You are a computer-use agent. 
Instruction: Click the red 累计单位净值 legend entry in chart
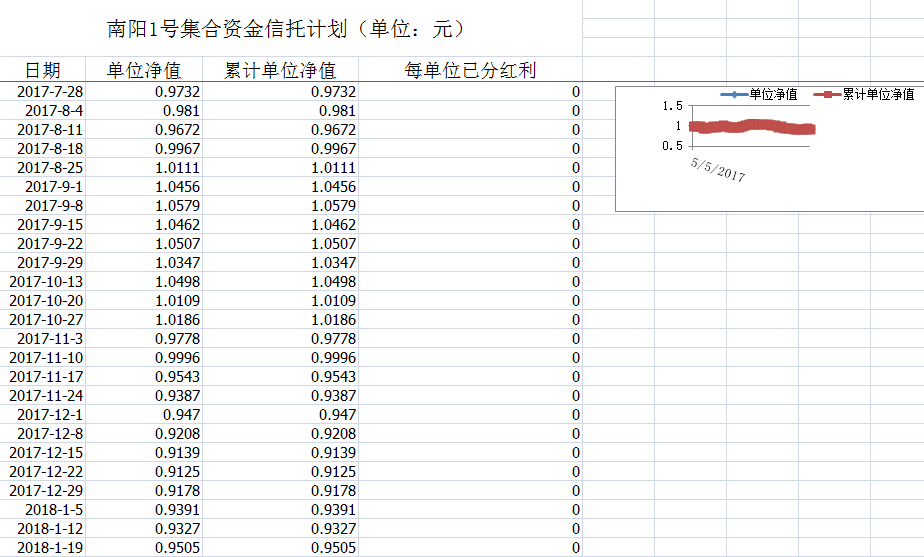864,95
